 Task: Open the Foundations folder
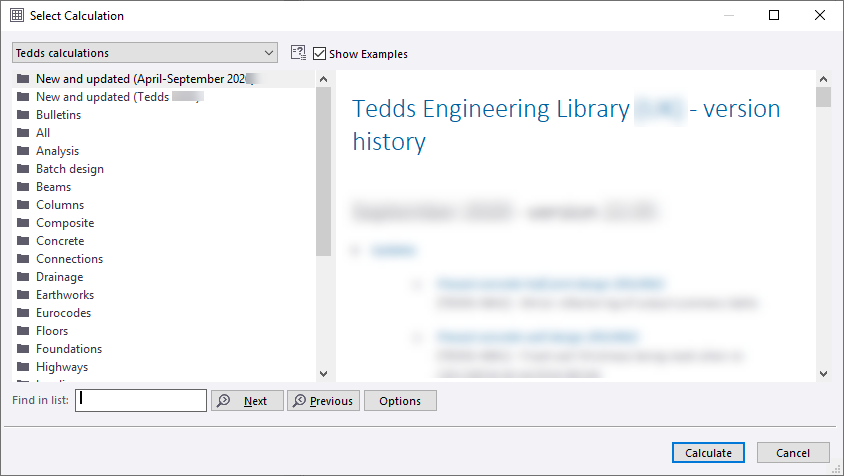point(68,349)
